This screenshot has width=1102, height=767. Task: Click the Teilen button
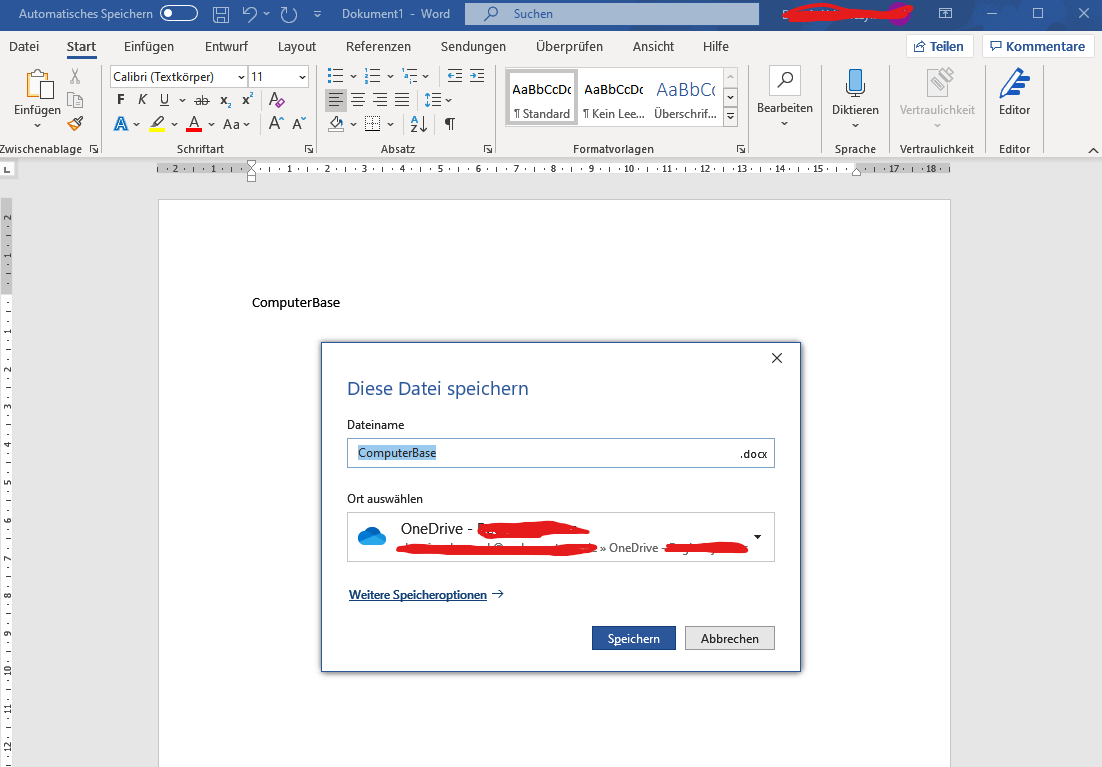[x=939, y=46]
